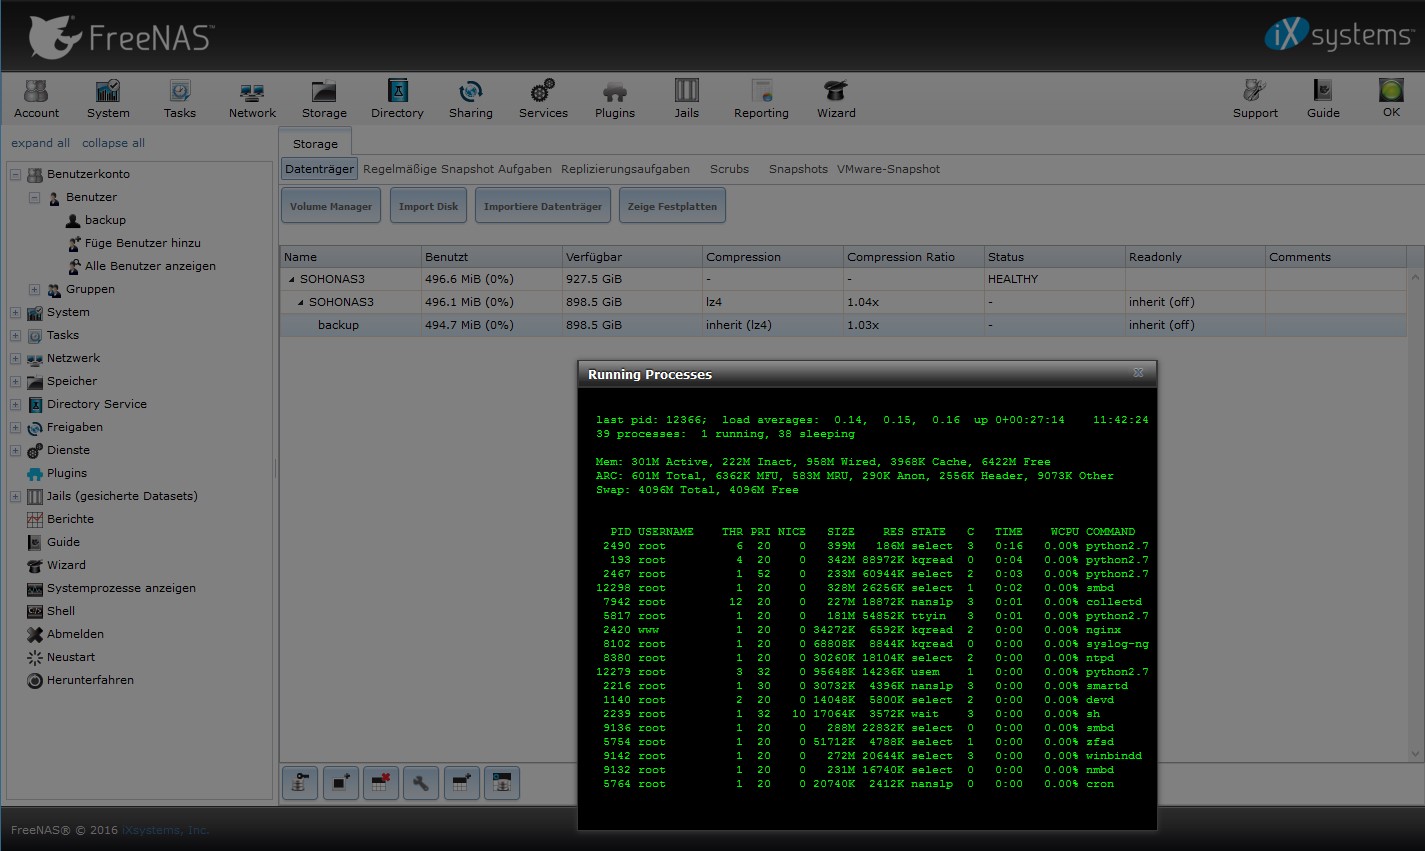Click the first icon in the bottom dataset toolbar
Image resolution: width=1425 pixels, height=851 pixels.
coord(300,783)
